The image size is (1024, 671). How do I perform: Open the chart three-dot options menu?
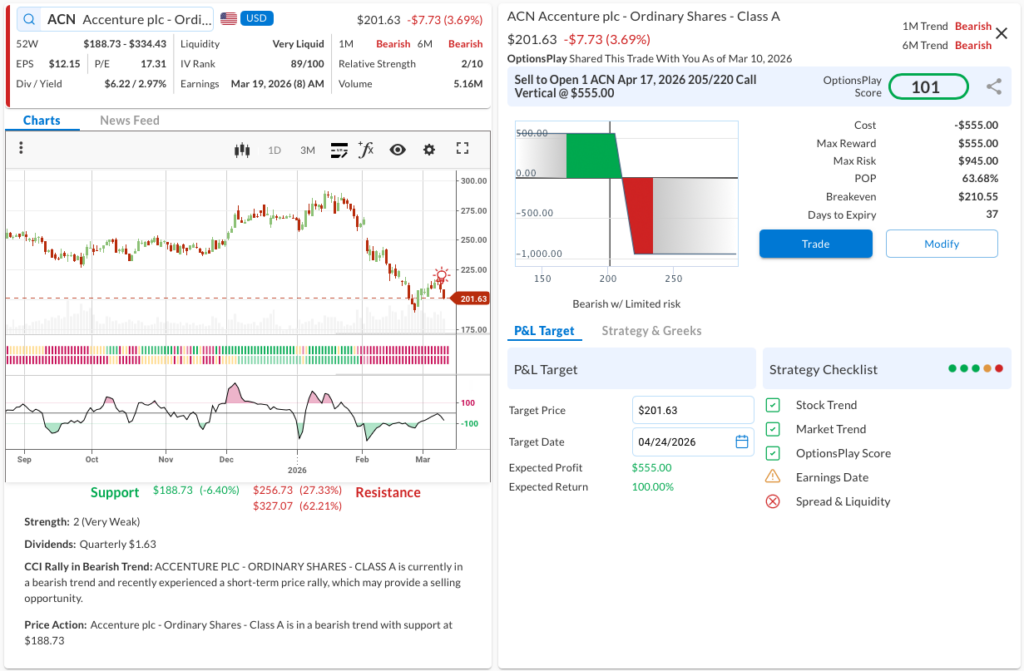point(21,149)
